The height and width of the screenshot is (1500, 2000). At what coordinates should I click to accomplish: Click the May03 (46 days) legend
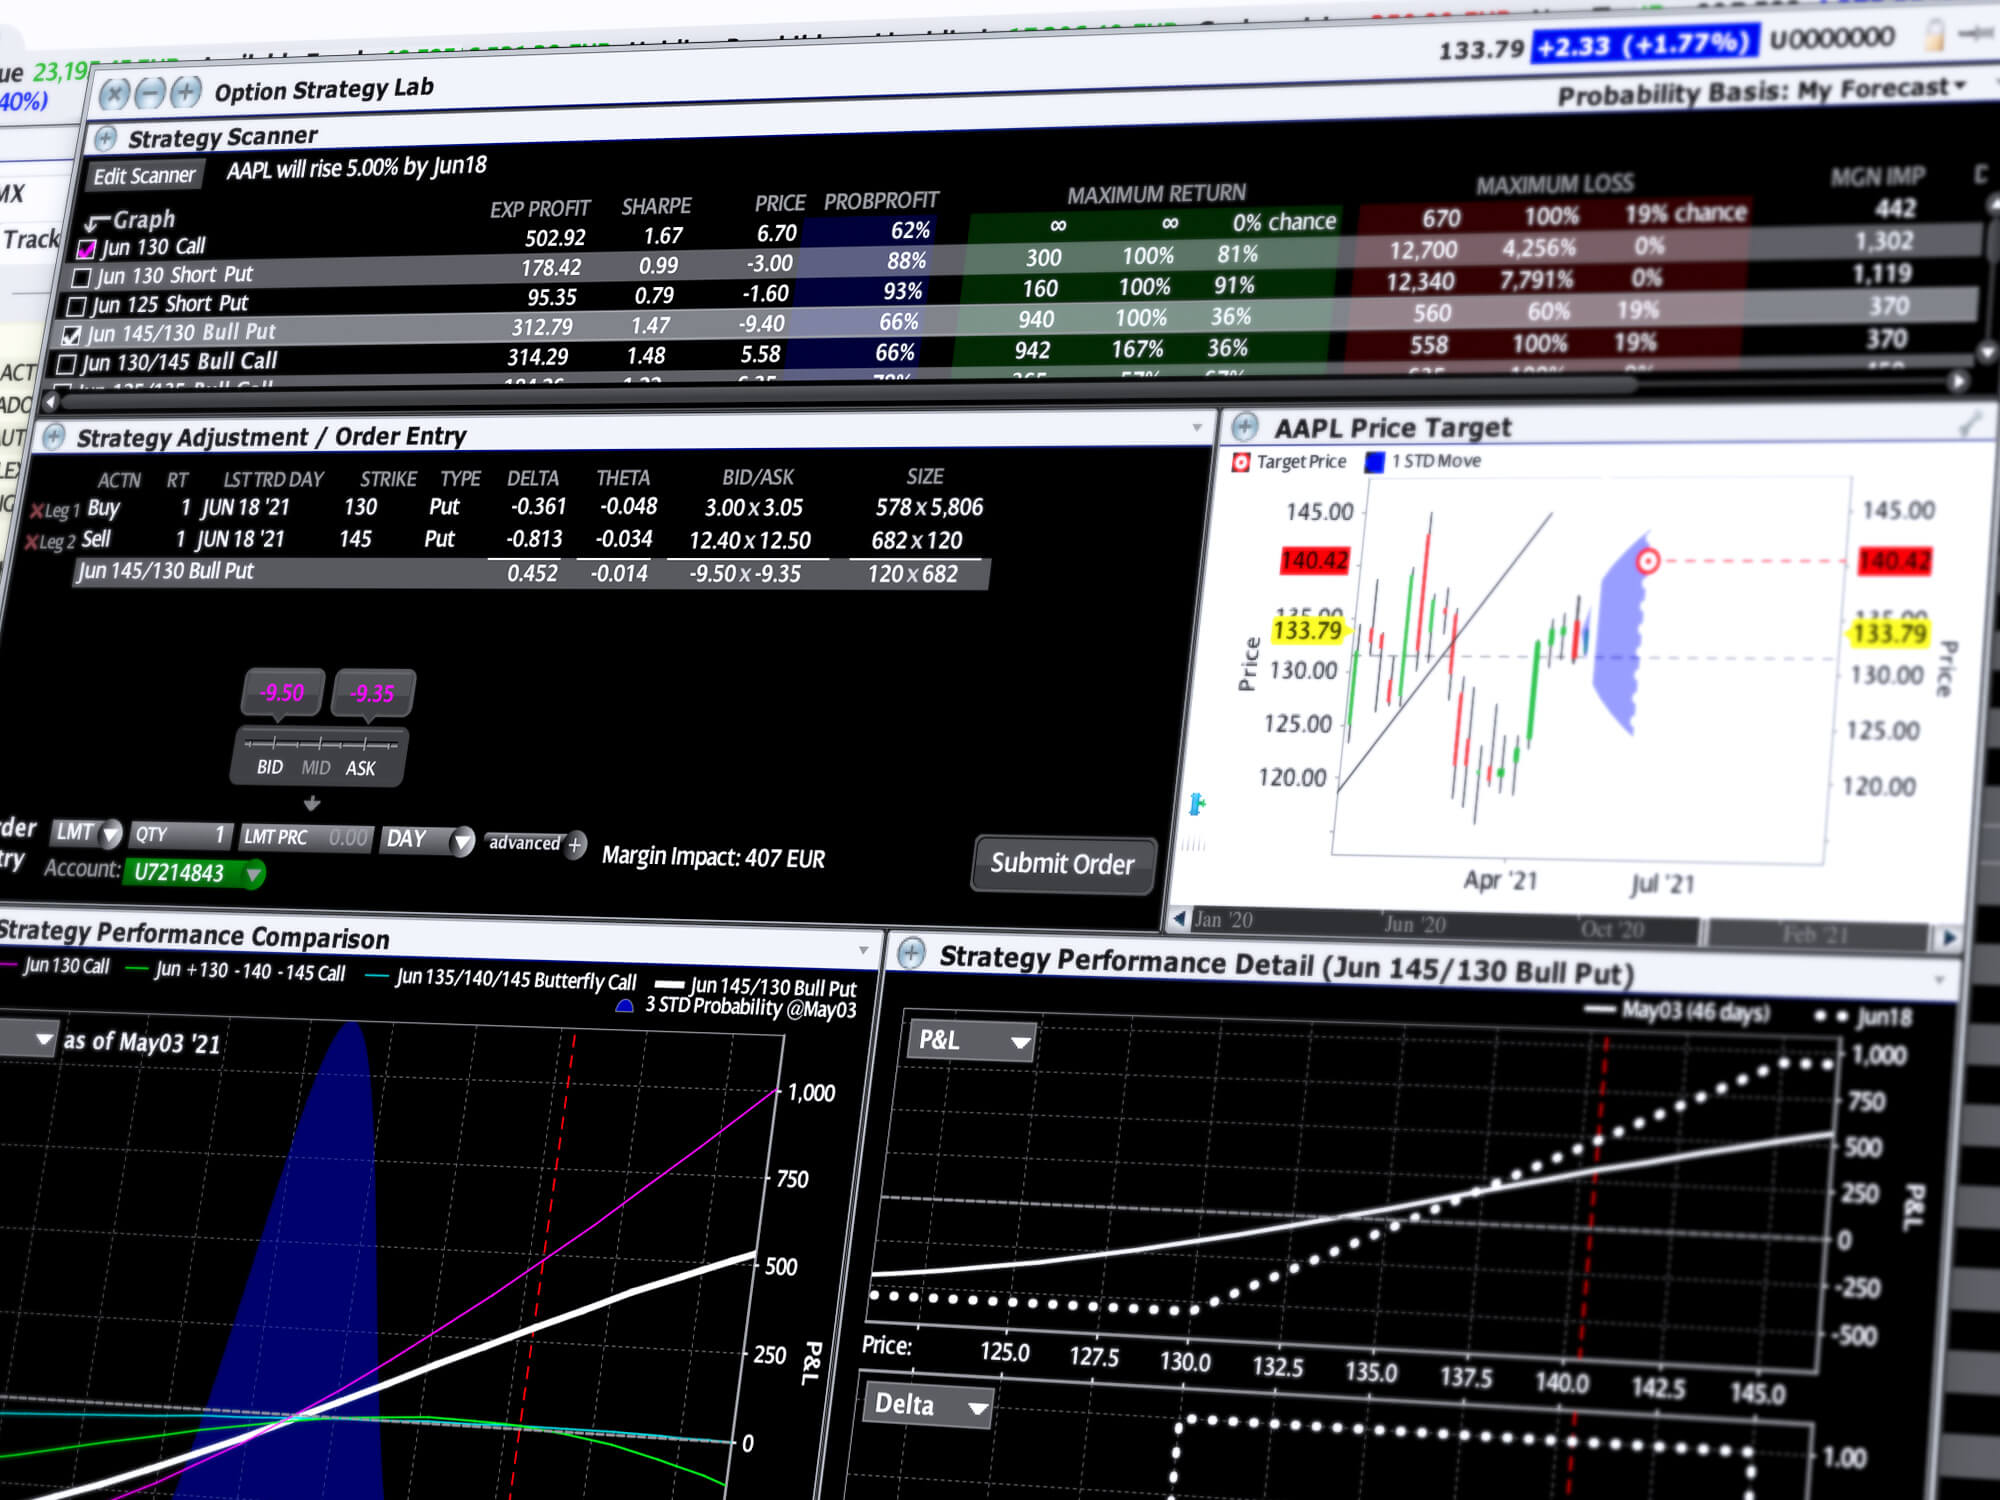pos(1677,1011)
